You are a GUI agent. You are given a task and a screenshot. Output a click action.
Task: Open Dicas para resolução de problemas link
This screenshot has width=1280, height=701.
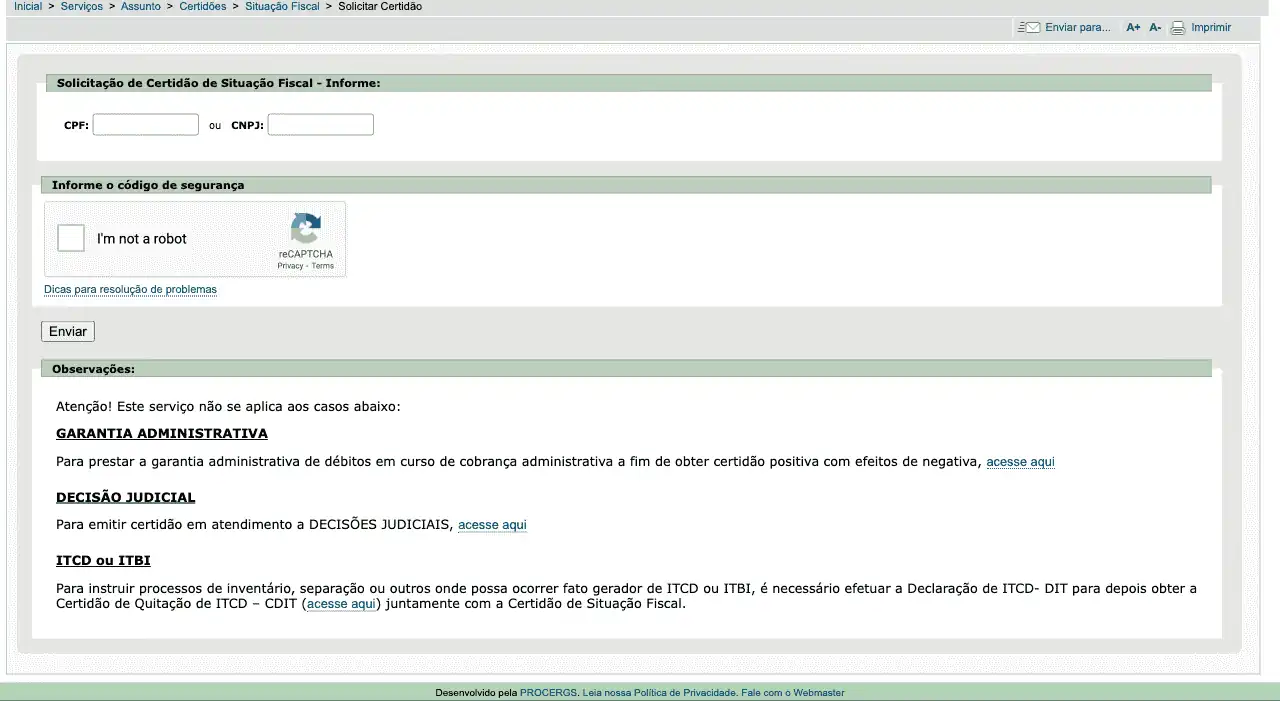point(130,290)
